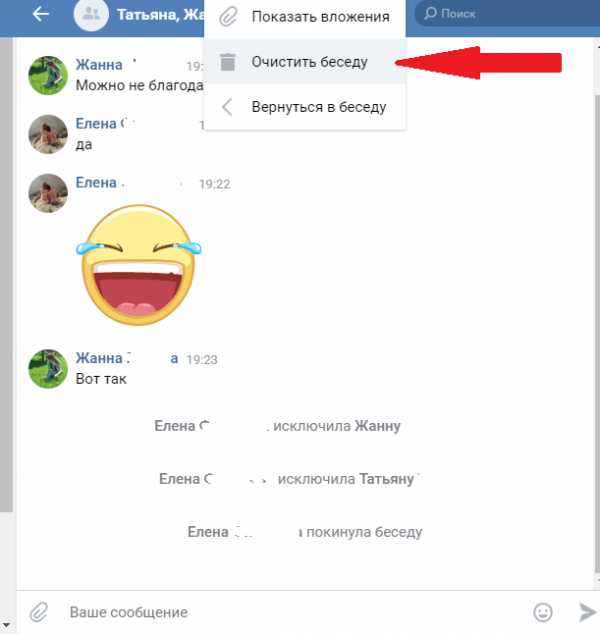Select Вернуться в беседу menu entry
Image resolution: width=600 pixels, height=634 pixels.
[305, 107]
